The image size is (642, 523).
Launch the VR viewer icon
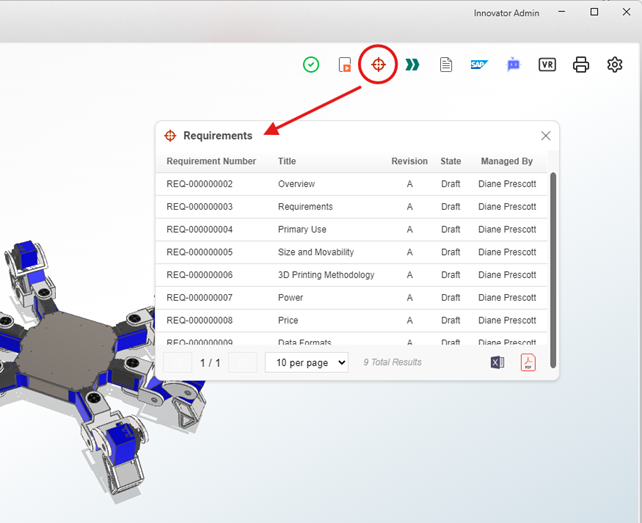coord(547,65)
